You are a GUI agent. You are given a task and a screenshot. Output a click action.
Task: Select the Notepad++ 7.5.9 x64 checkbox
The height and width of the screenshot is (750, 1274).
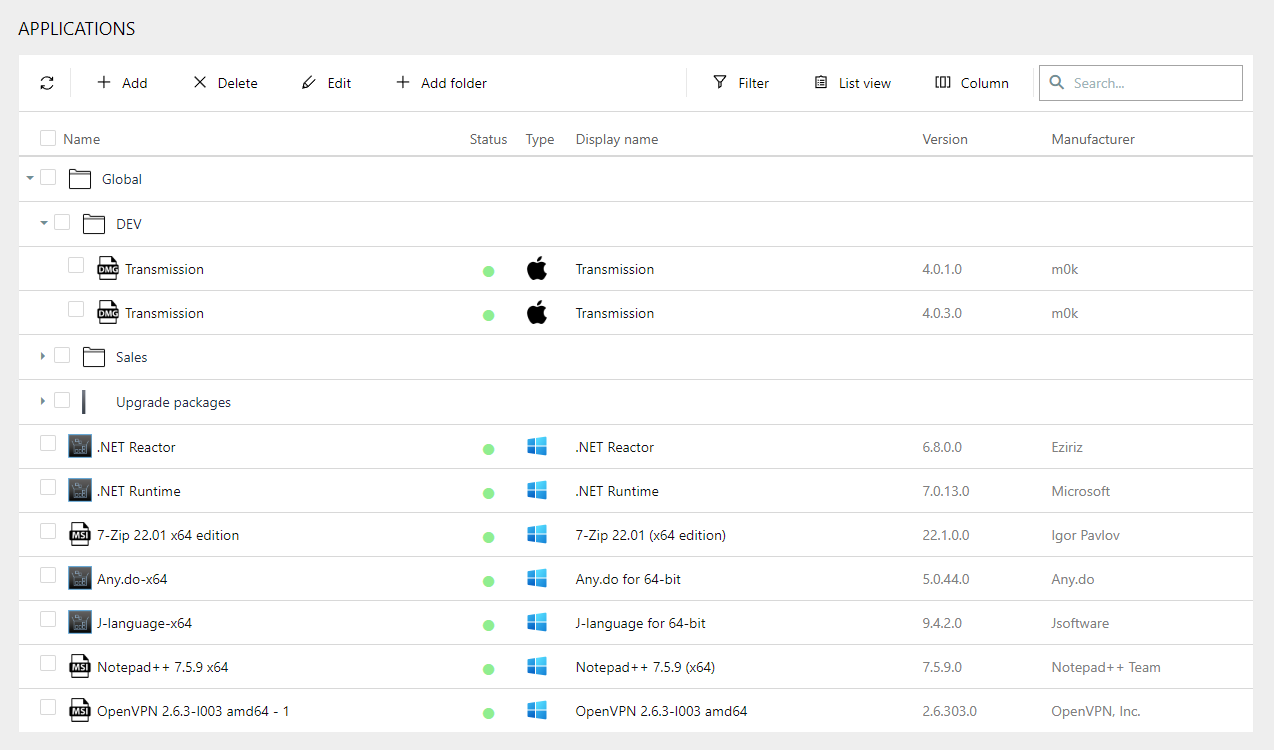[48, 664]
